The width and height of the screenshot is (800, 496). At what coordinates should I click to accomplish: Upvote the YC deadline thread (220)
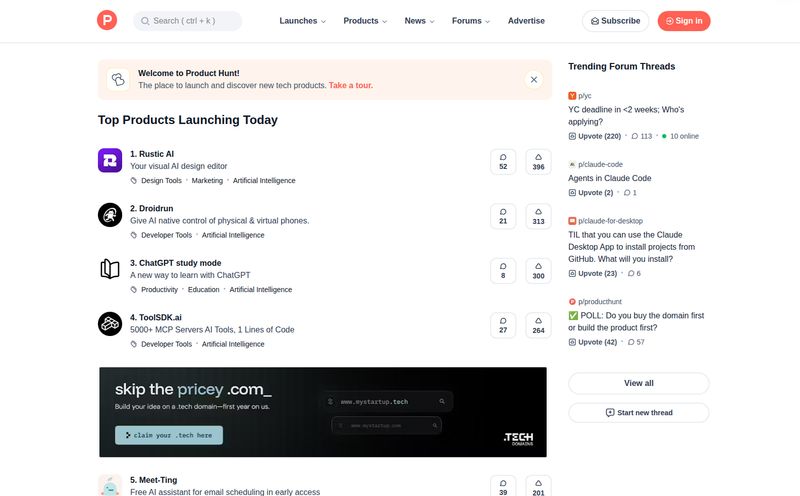[x=594, y=136]
